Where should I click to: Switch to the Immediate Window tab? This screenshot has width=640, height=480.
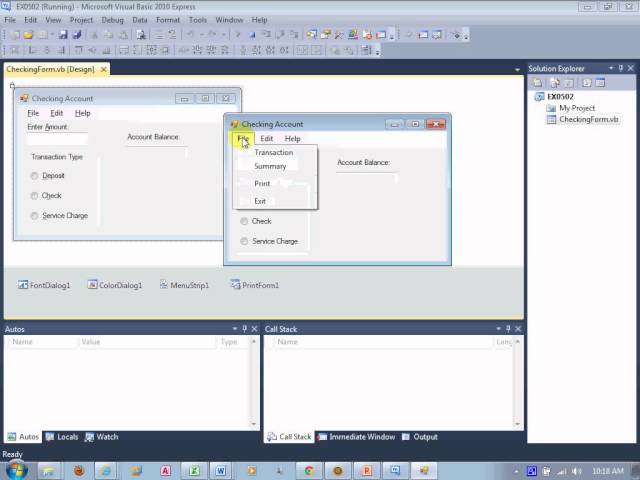[357, 436]
